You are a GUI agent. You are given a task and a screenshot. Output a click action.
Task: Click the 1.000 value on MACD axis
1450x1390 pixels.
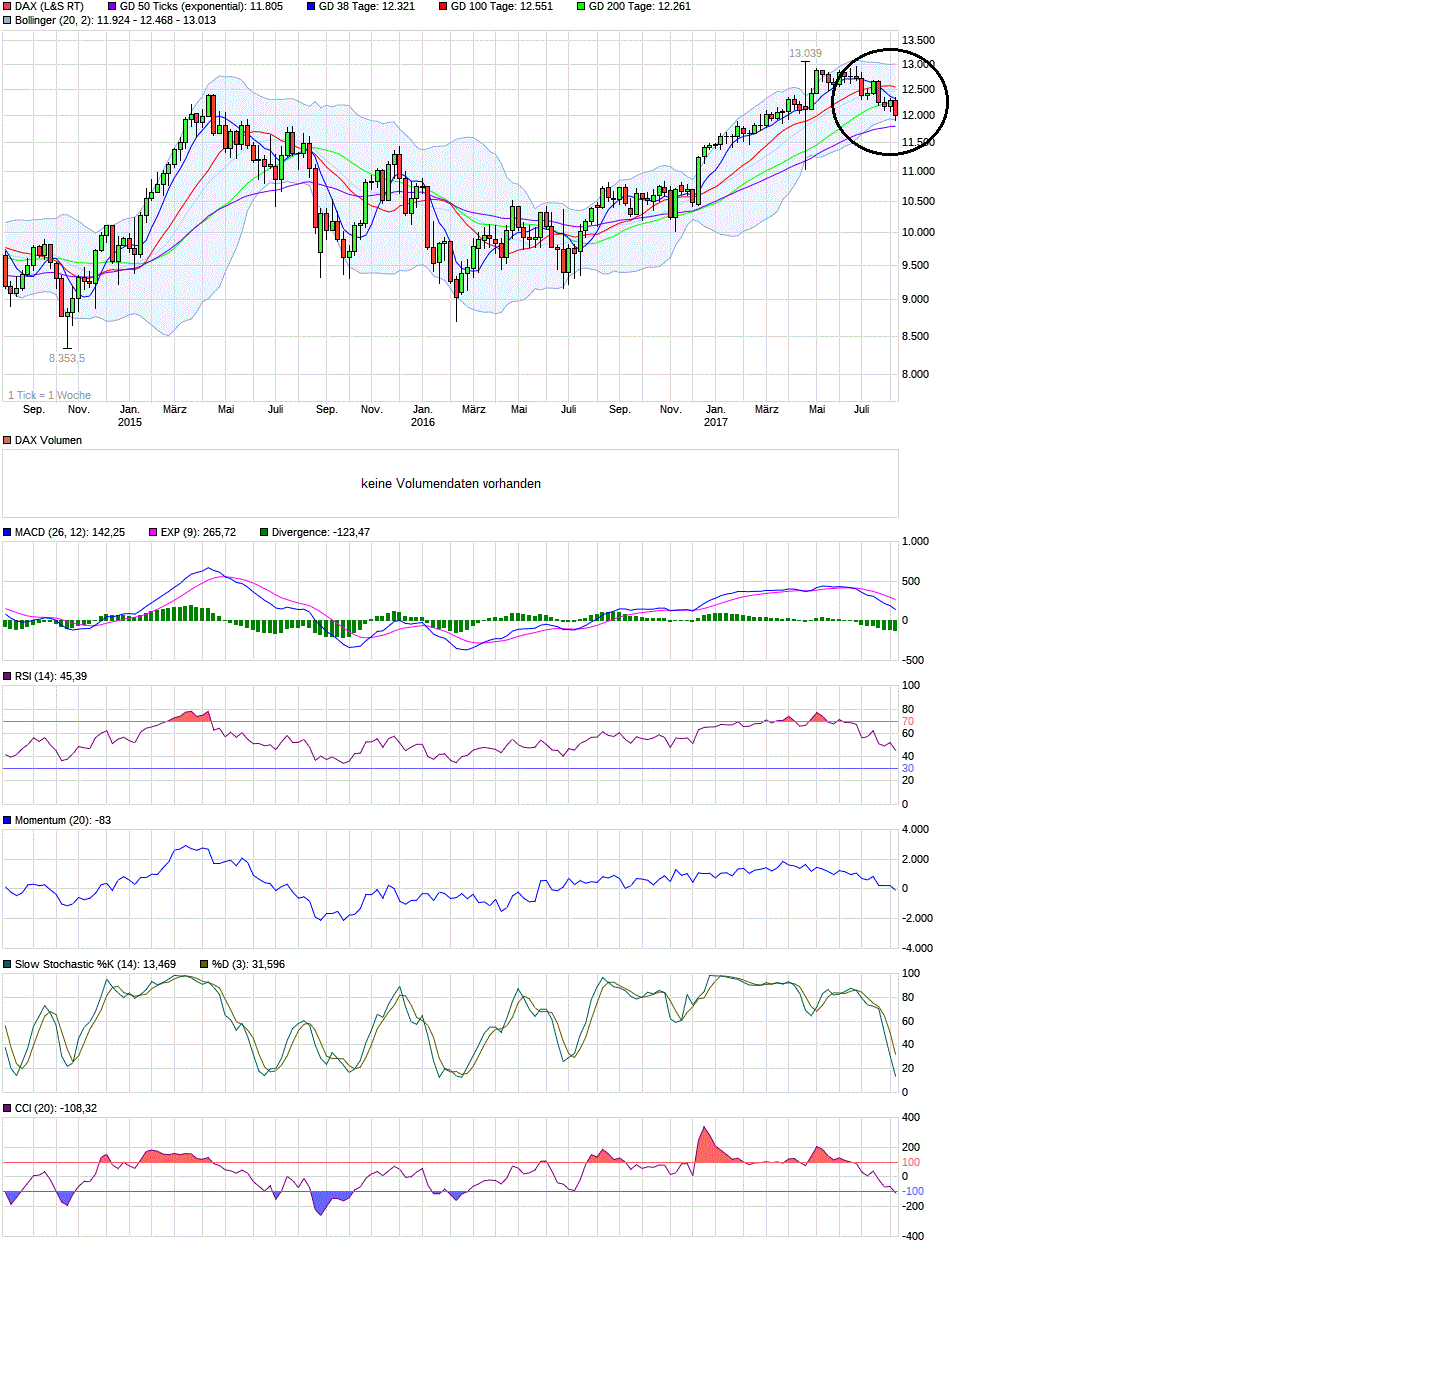pyautogui.click(x=915, y=541)
